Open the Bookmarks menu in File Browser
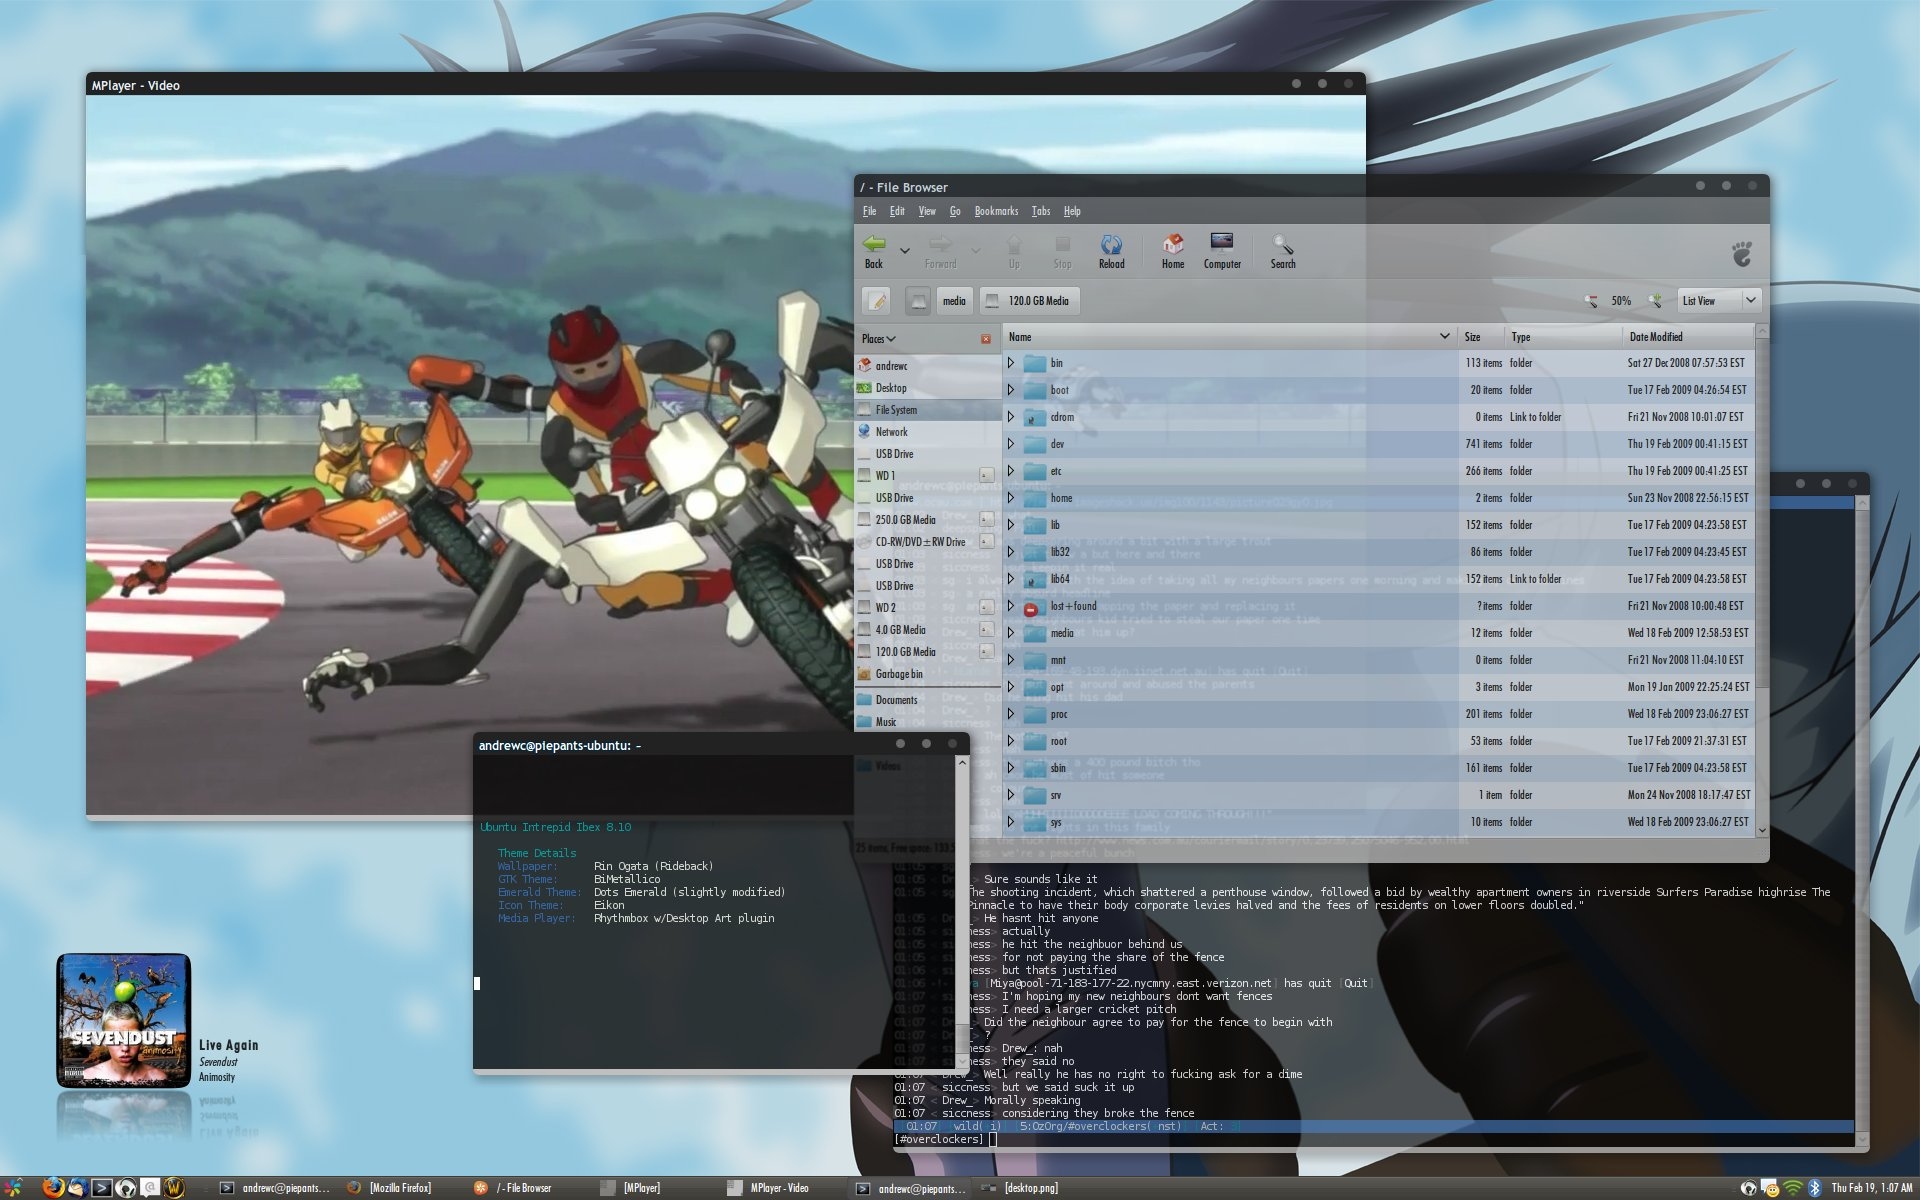This screenshot has height=1200, width=1920. [996, 211]
